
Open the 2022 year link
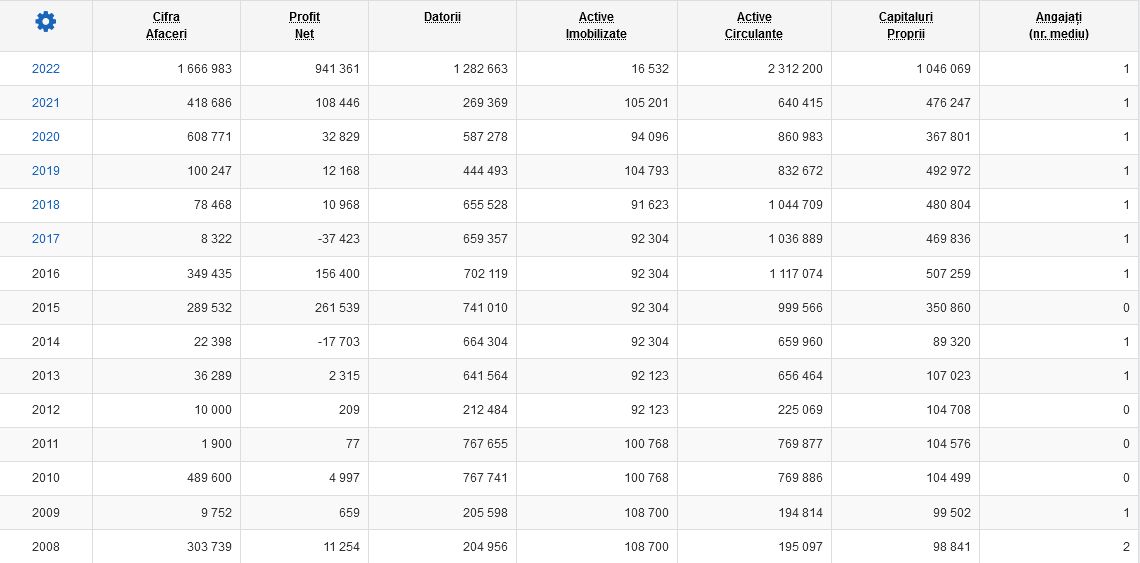[46, 69]
